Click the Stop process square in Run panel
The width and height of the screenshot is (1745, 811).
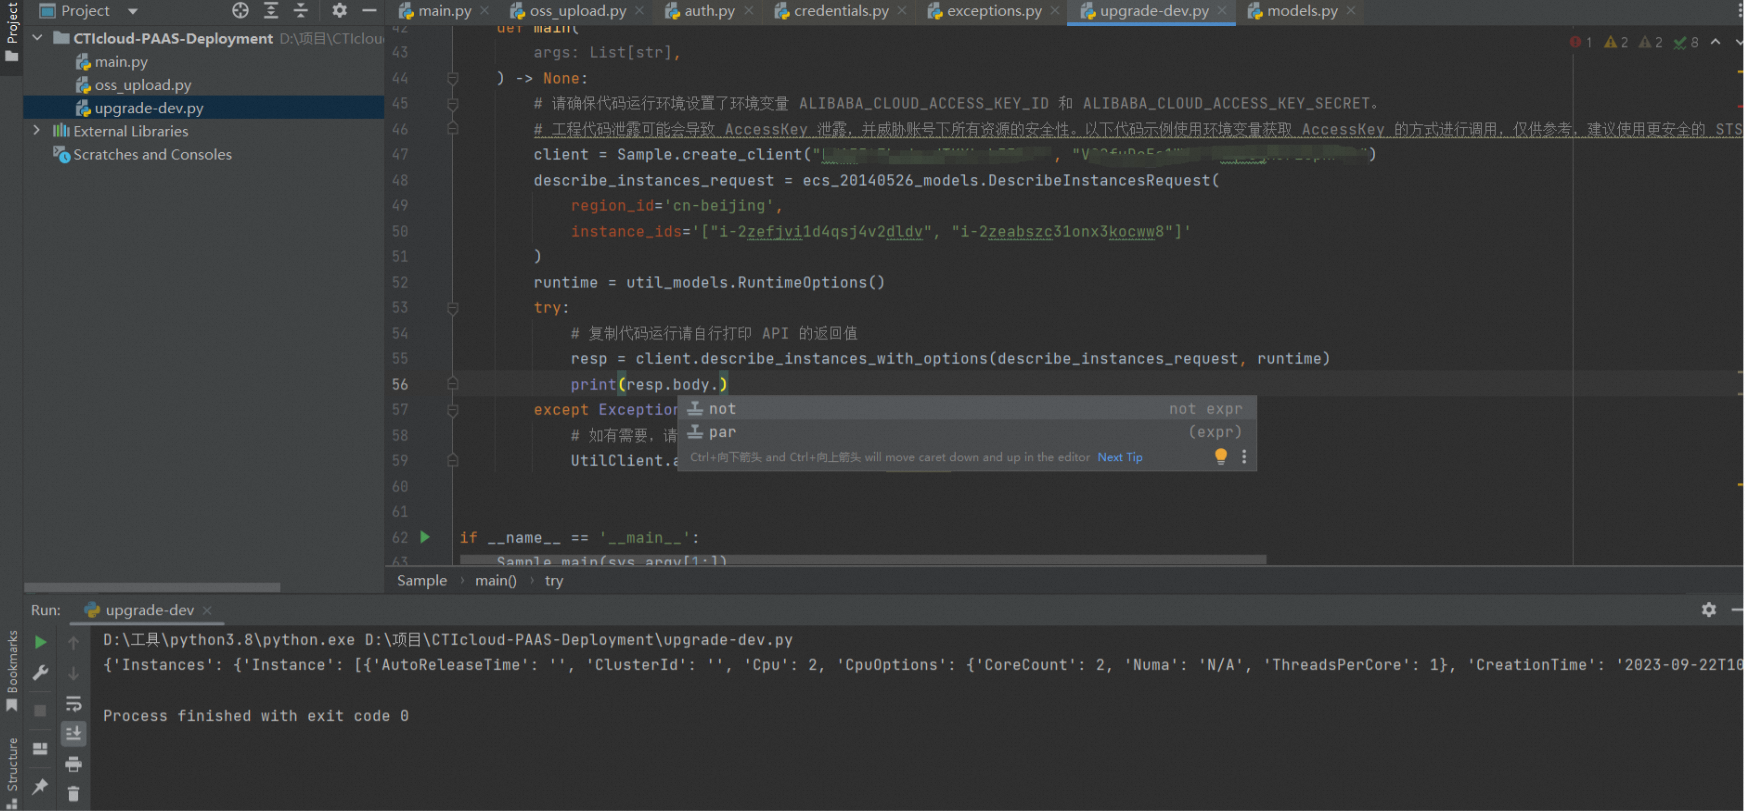pos(41,711)
